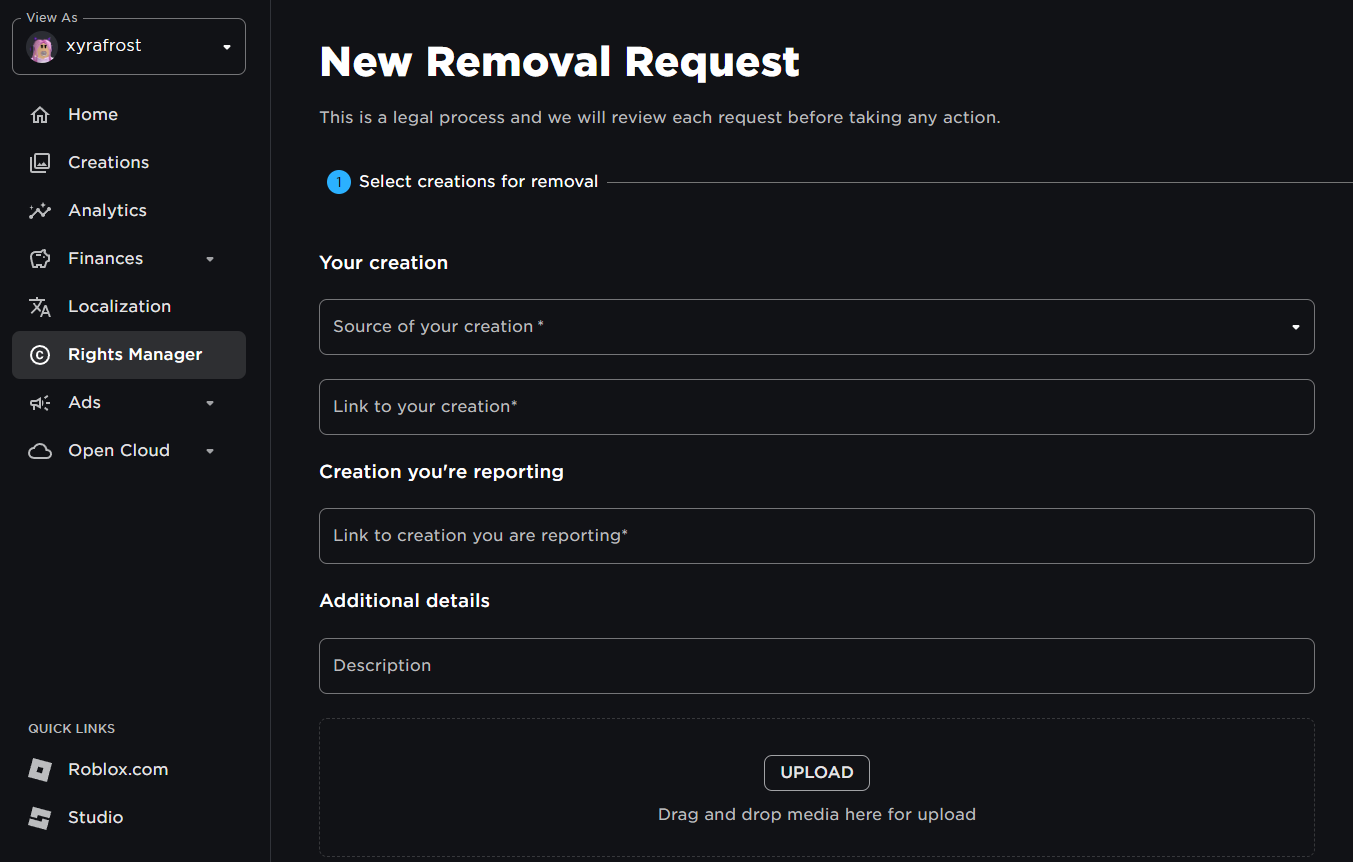Select the Finances piggy bank icon
This screenshot has width=1353, height=862.
pyautogui.click(x=40, y=258)
